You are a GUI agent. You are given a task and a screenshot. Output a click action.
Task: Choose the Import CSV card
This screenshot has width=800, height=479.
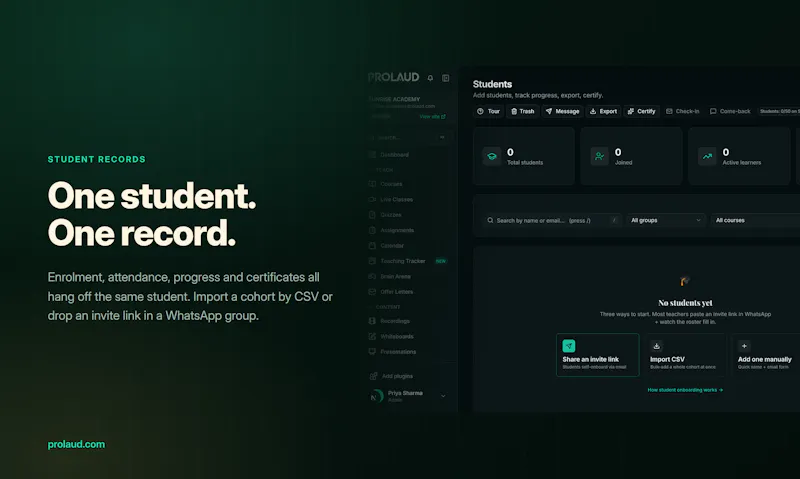[x=685, y=355]
